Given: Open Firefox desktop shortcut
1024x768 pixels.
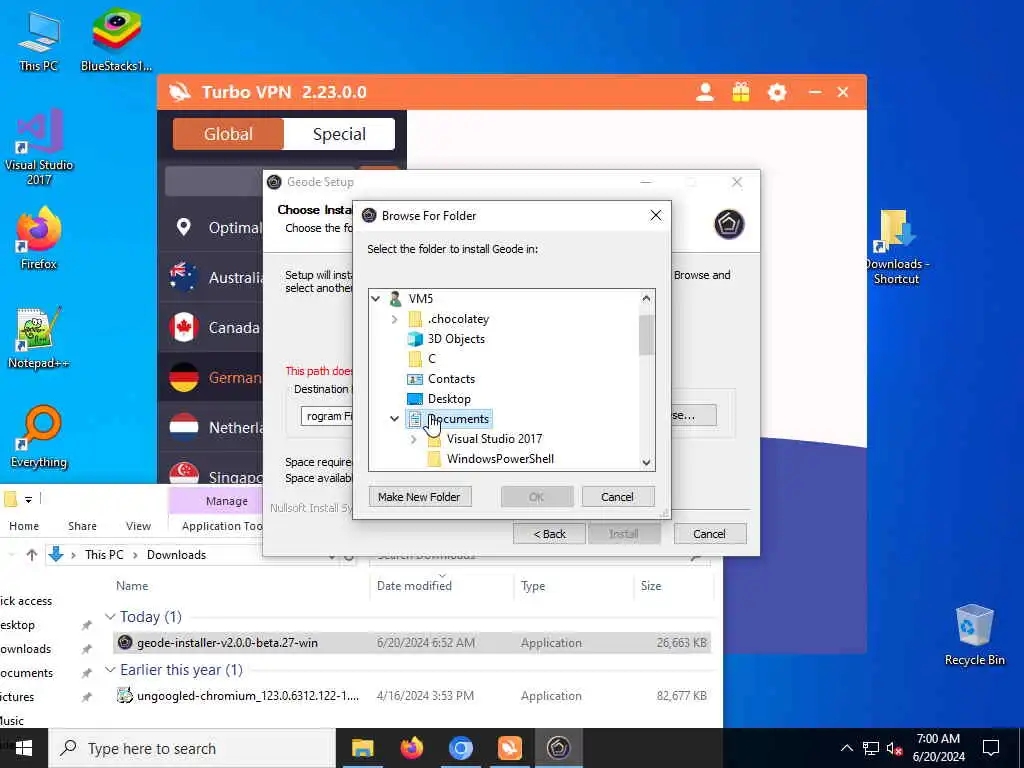Looking at the screenshot, I should coord(39,238).
